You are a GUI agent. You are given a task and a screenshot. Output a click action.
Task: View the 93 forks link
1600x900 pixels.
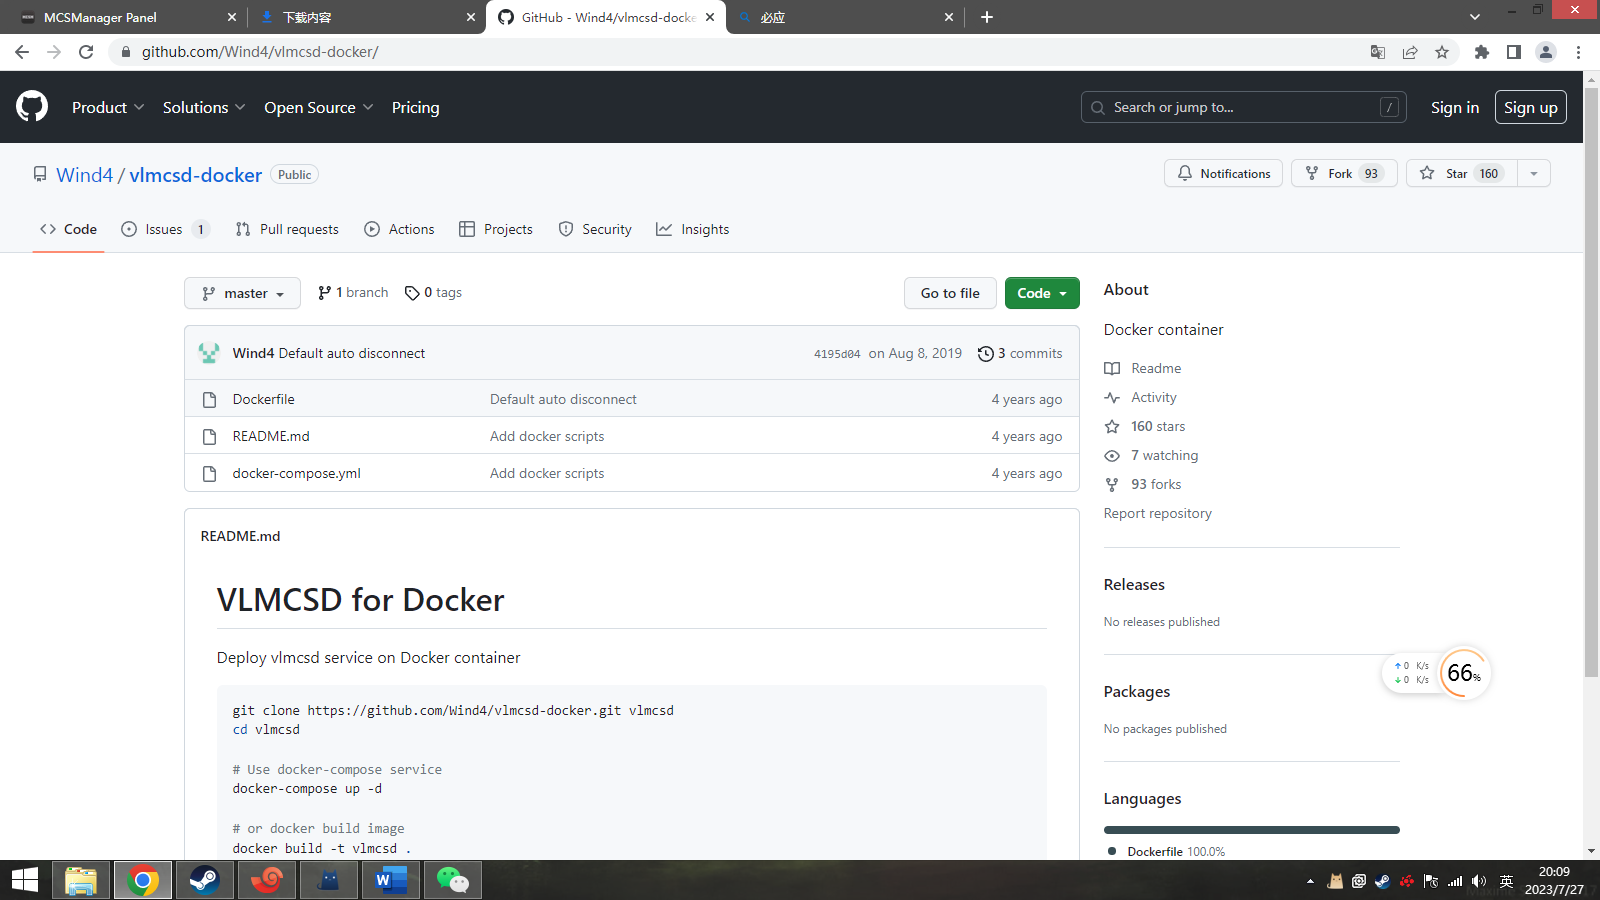pyautogui.click(x=1156, y=485)
